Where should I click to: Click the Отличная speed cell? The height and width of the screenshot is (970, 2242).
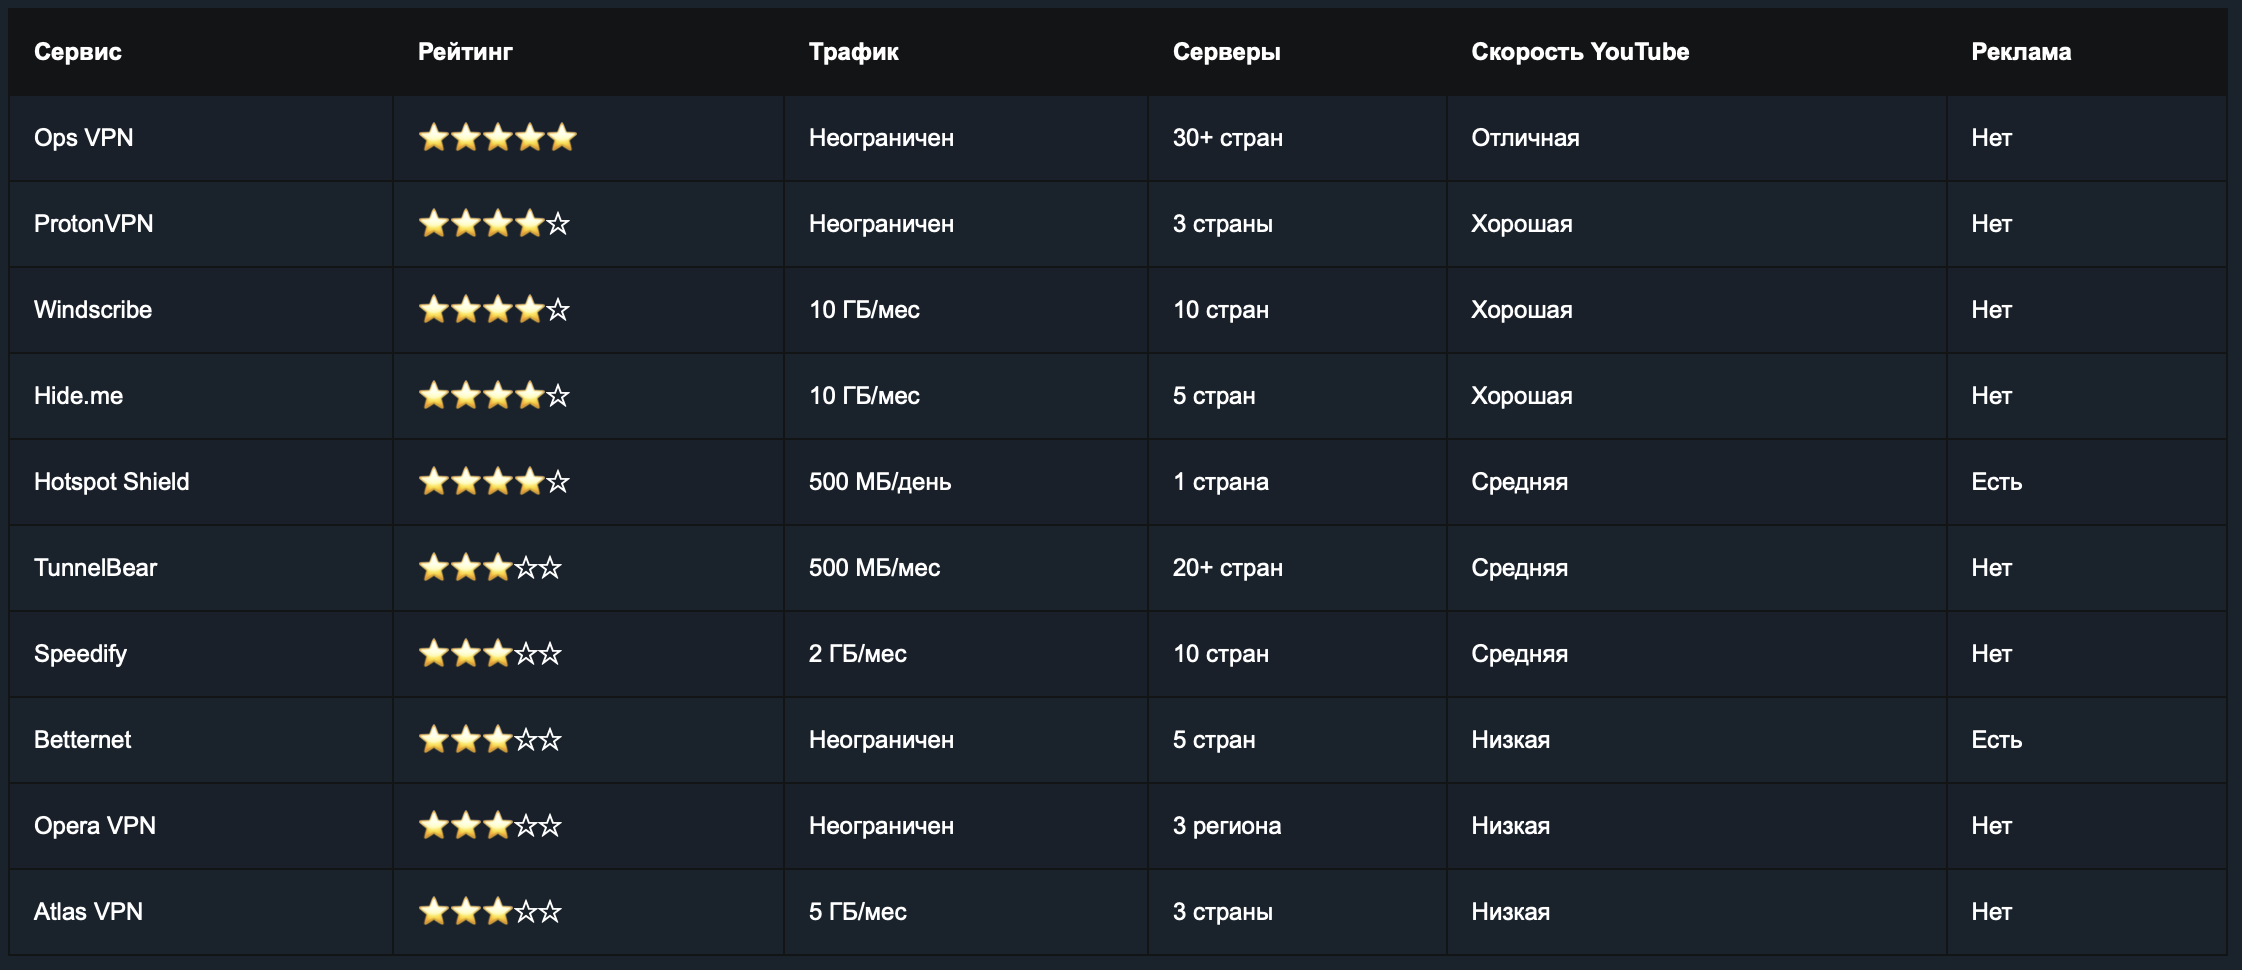point(1525,138)
